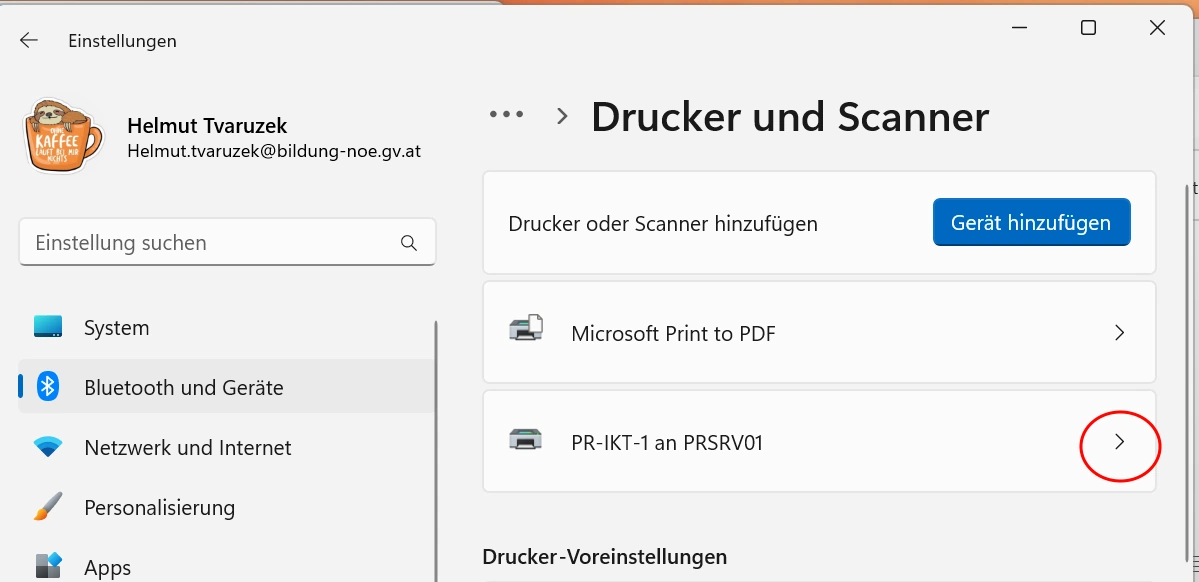Open the Apps settings category

(x=107, y=567)
